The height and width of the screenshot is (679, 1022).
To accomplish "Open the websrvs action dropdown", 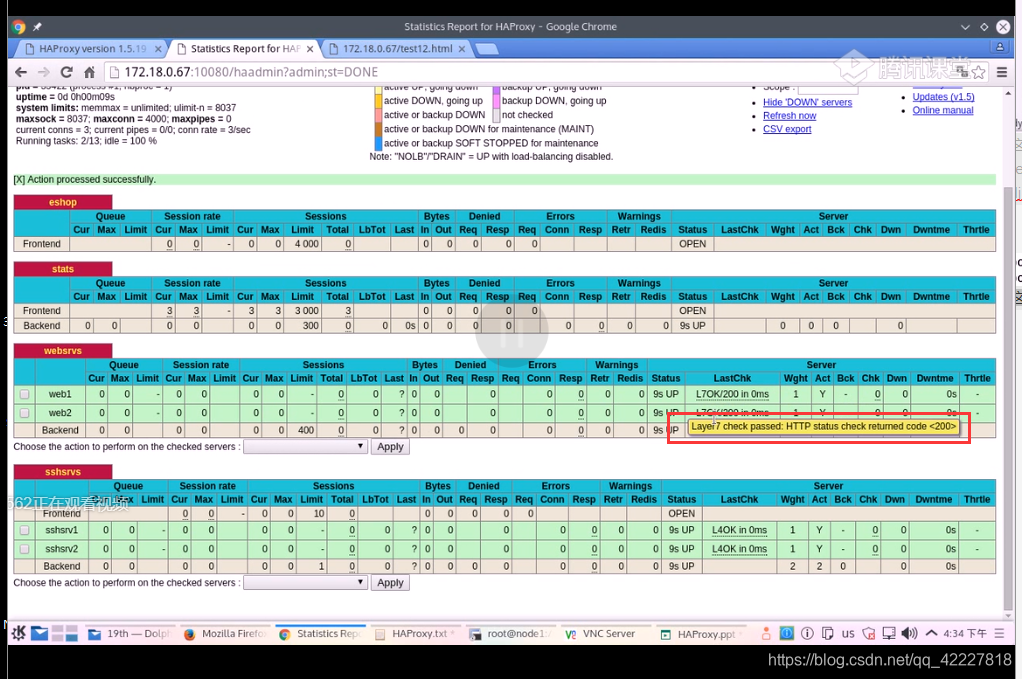I will [304, 447].
